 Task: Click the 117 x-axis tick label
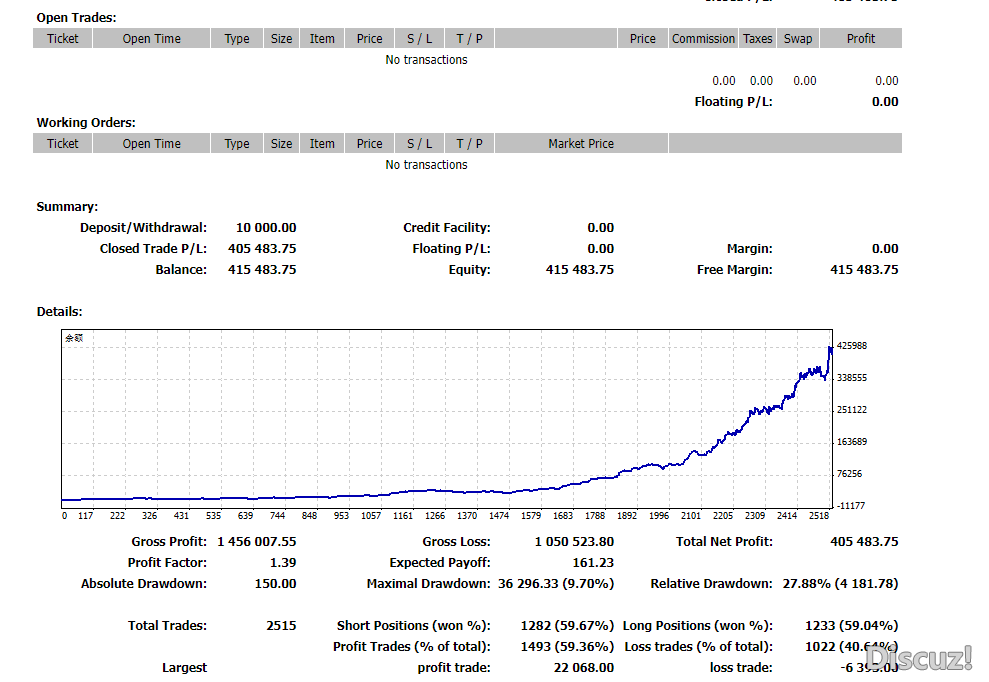coord(85,515)
